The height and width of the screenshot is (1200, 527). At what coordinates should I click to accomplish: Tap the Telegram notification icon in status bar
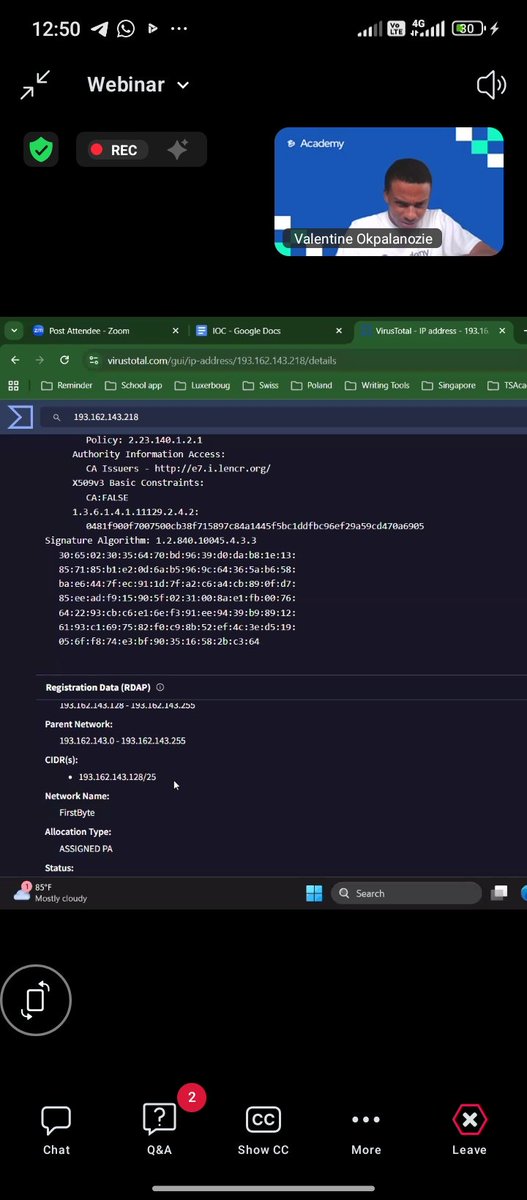101,29
